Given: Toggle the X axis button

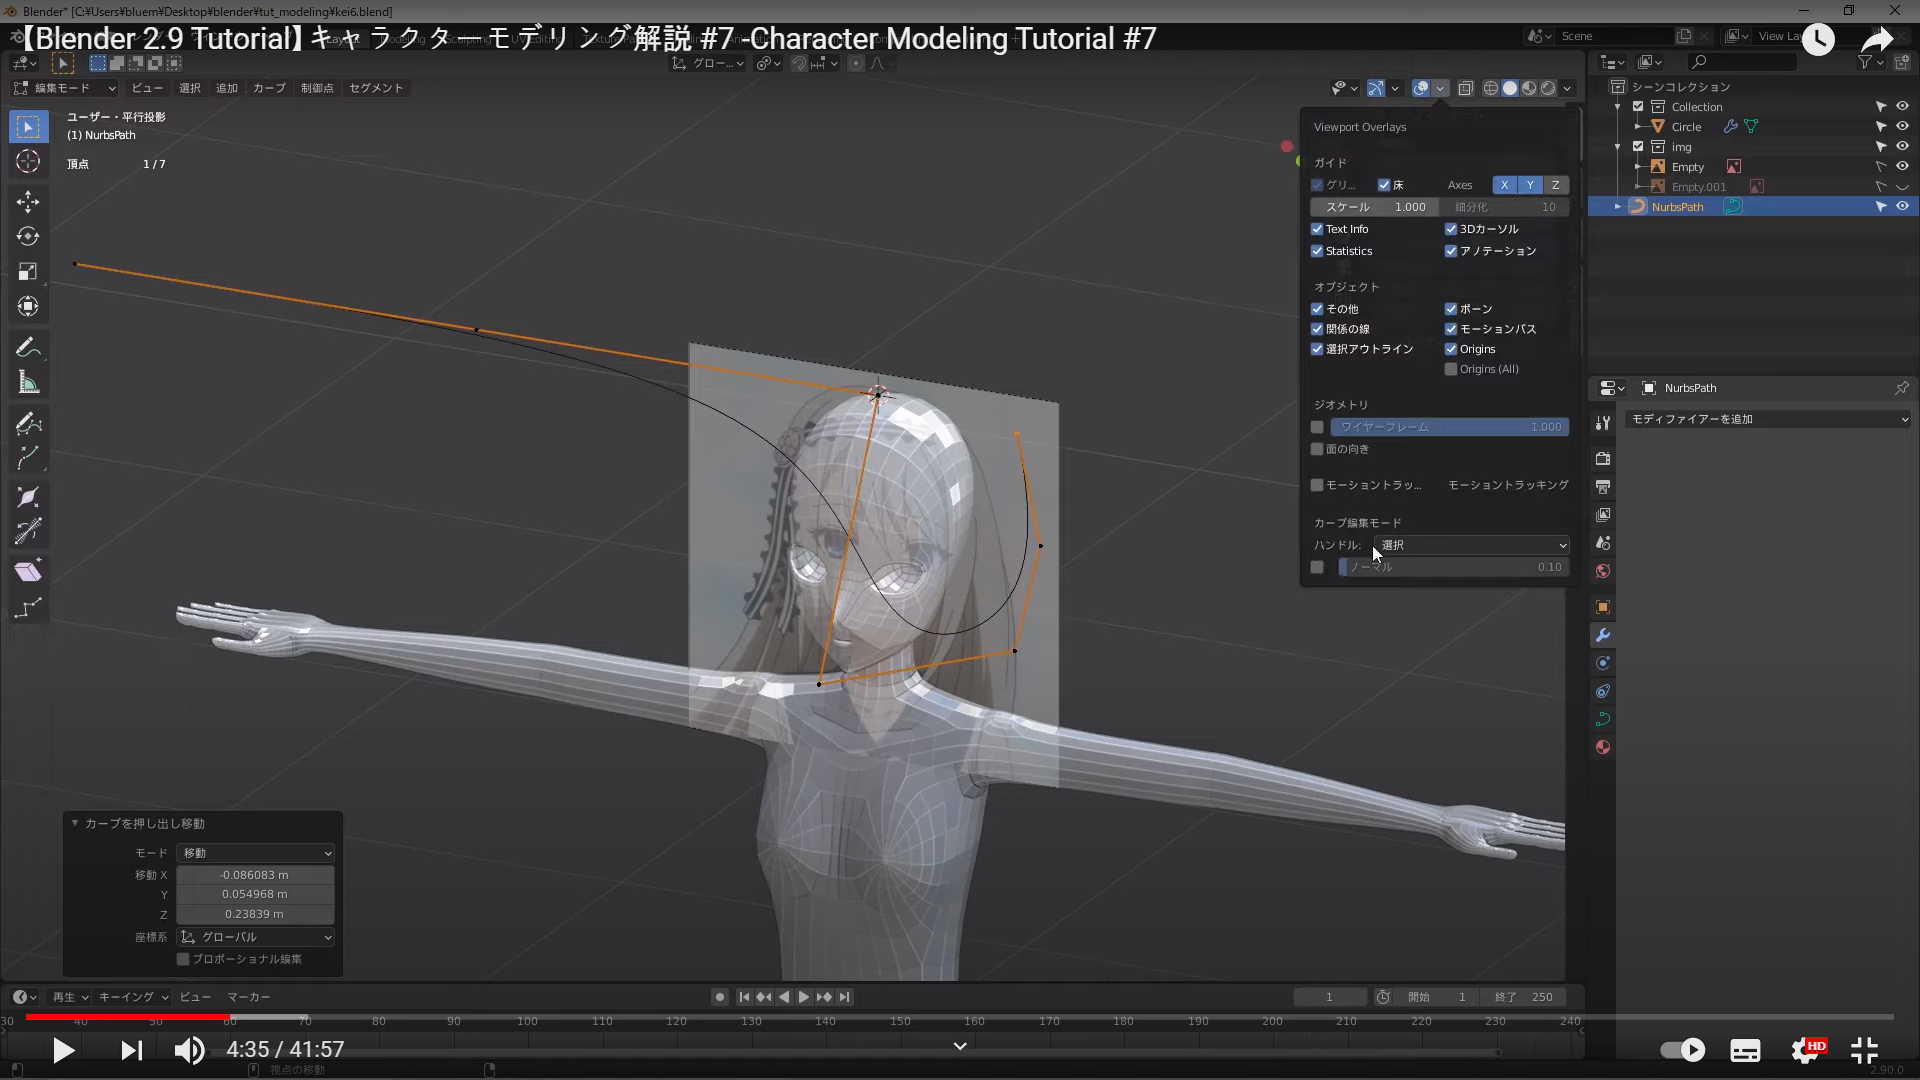Looking at the screenshot, I should [x=1504, y=185].
